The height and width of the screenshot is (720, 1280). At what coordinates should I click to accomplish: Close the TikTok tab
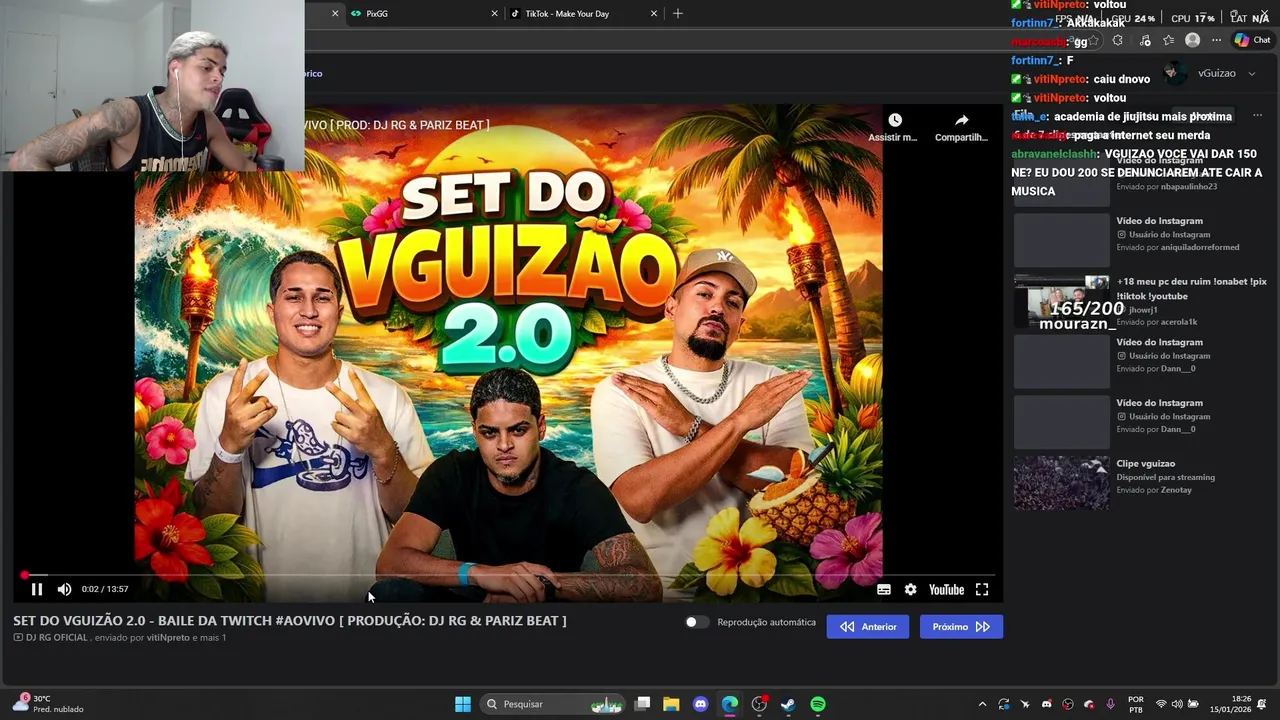pyautogui.click(x=654, y=14)
